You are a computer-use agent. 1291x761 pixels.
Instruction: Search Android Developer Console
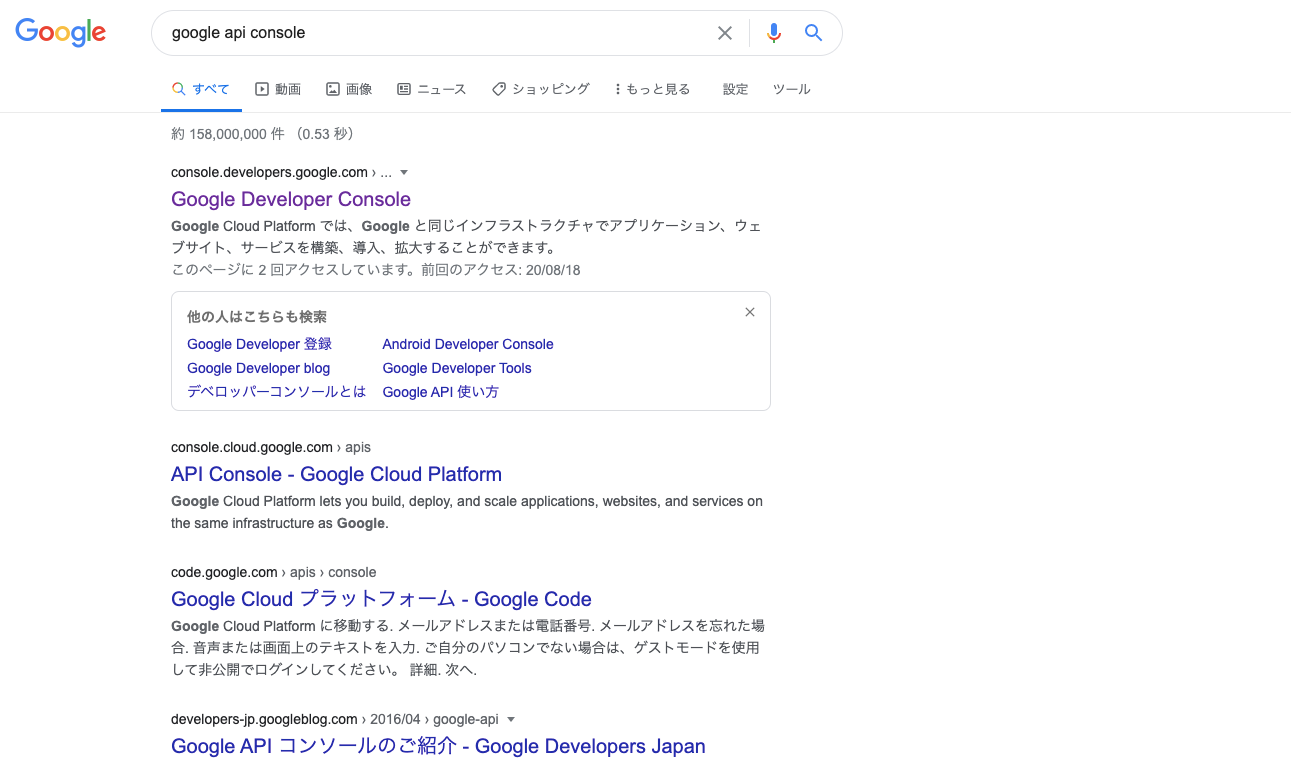(x=468, y=344)
